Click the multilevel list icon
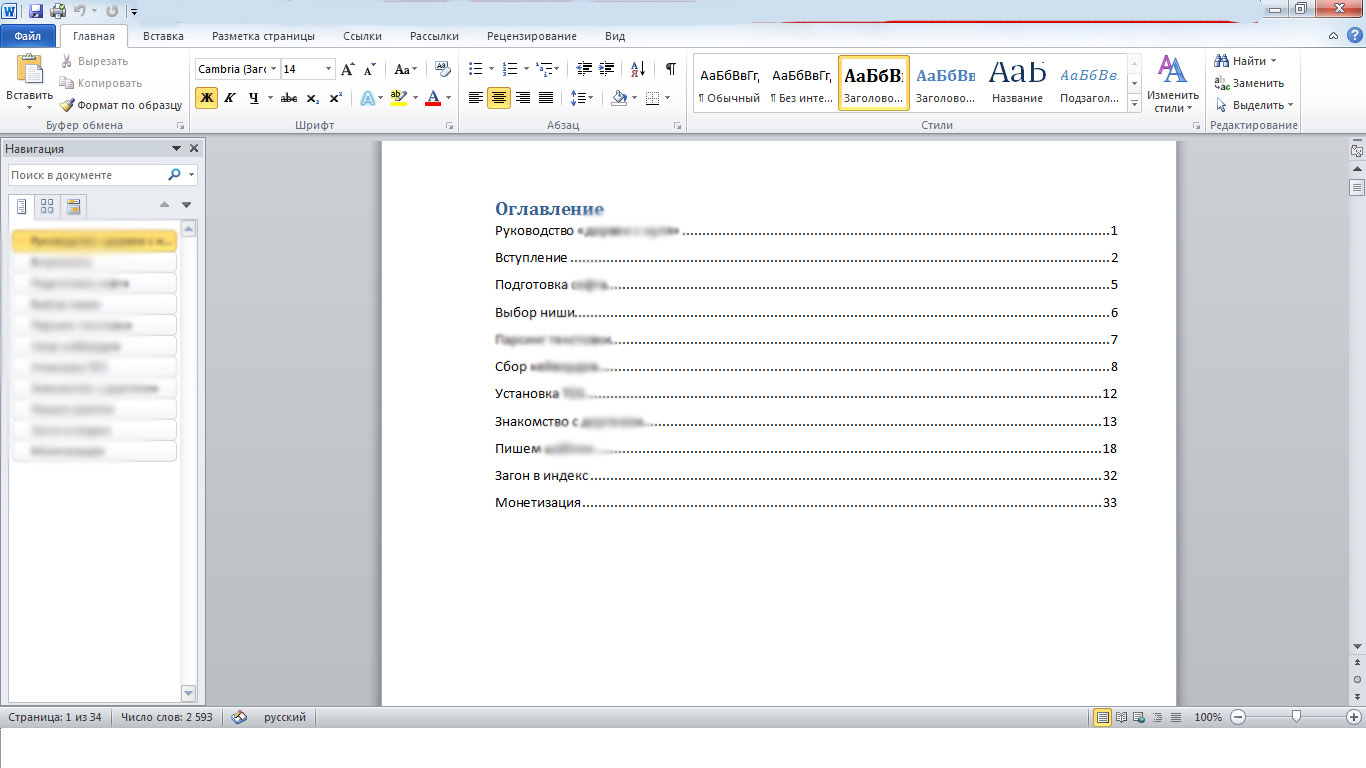 pyautogui.click(x=544, y=69)
